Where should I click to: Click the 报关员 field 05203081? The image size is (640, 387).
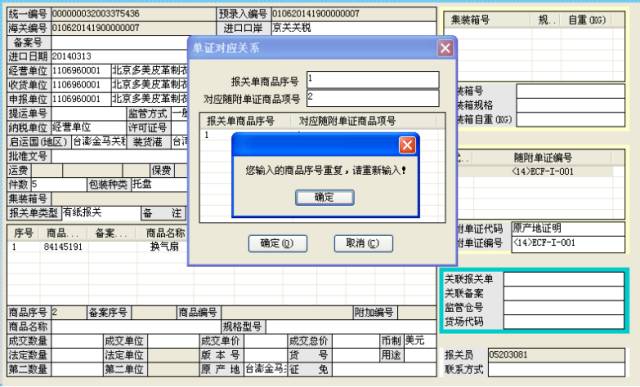point(556,355)
